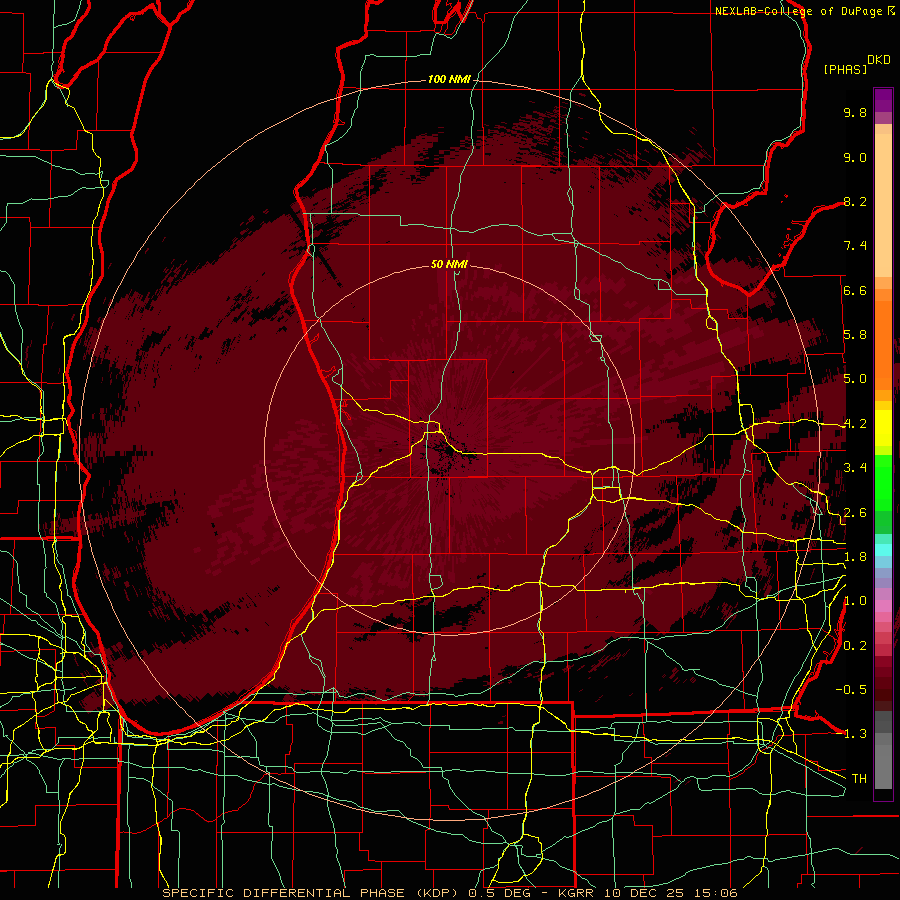Click the 9.8 value on the color scale

pyautogui.click(x=855, y=112)
